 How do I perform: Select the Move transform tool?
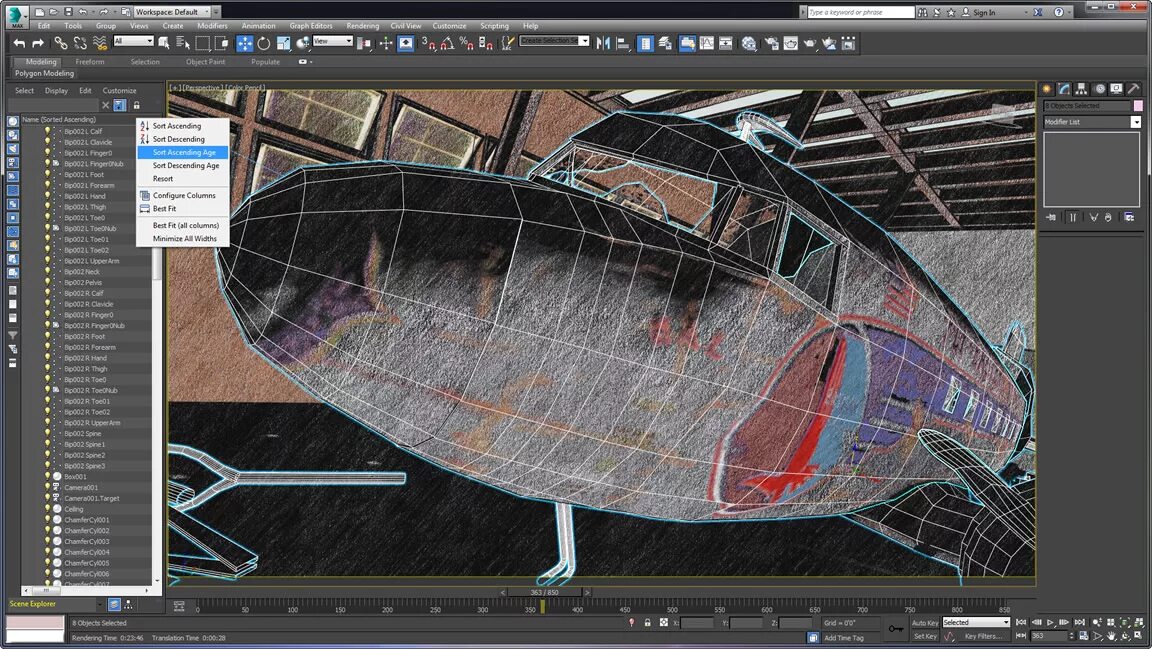pyautogui.click(x=245, y=43)
